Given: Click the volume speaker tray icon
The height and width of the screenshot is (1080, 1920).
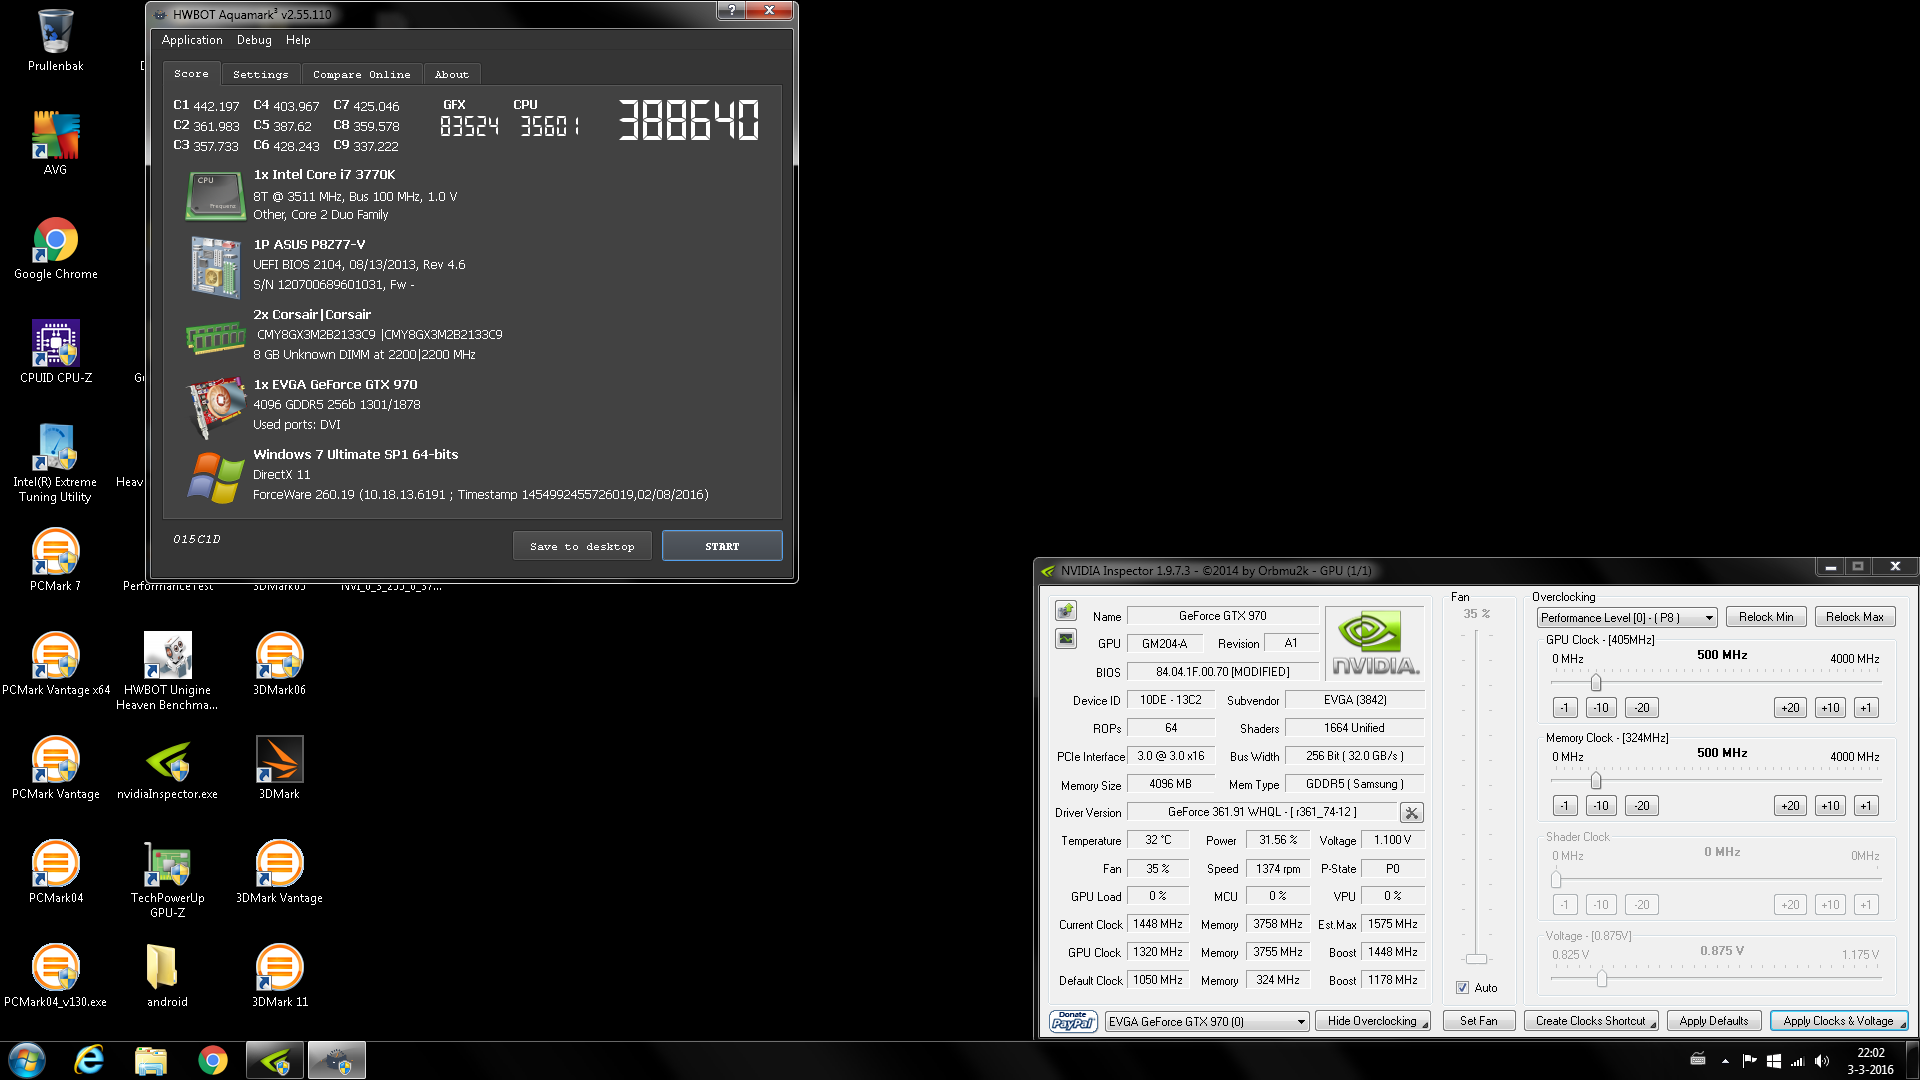Looking at the screenshot, I should point(1821,1061).
